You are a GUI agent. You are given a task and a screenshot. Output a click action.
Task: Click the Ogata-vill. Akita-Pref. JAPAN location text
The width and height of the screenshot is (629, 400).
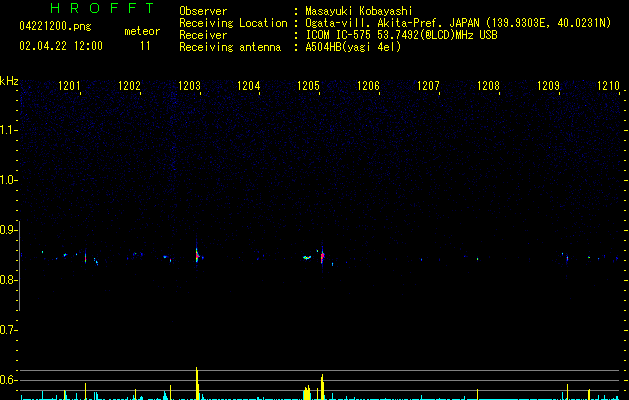(458, 23)
